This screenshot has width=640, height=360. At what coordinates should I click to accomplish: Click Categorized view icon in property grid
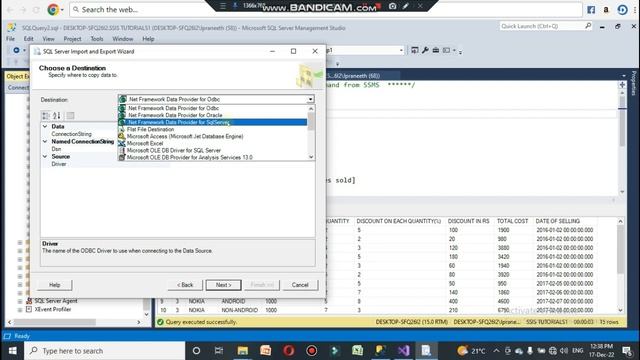click(x=46, y=116)
